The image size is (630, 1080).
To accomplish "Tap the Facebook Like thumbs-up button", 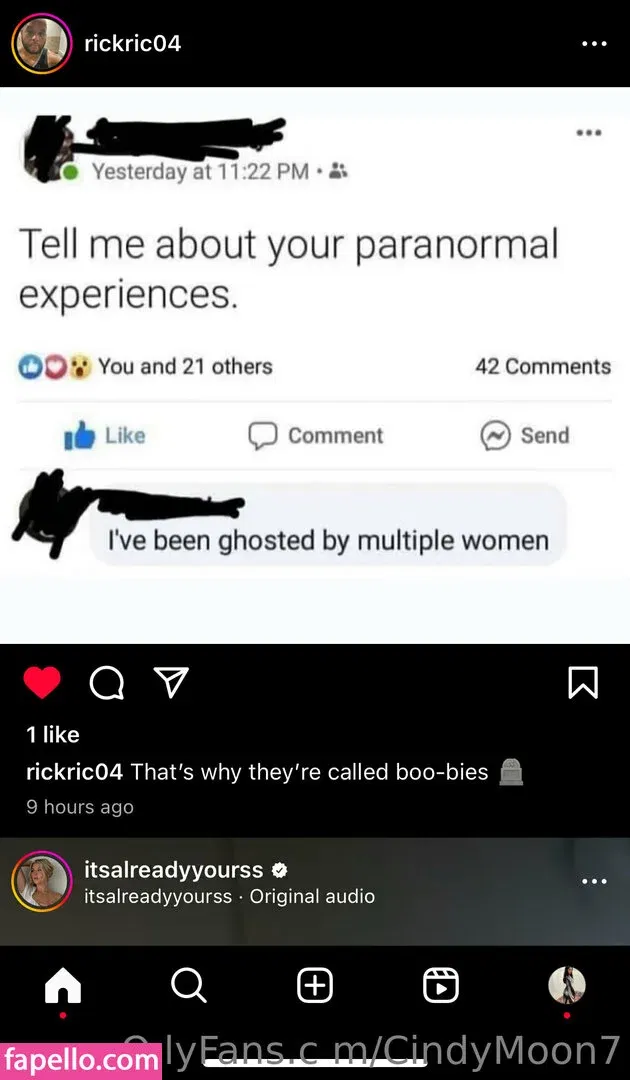I will pyautogui.click(x=105, y=435).
